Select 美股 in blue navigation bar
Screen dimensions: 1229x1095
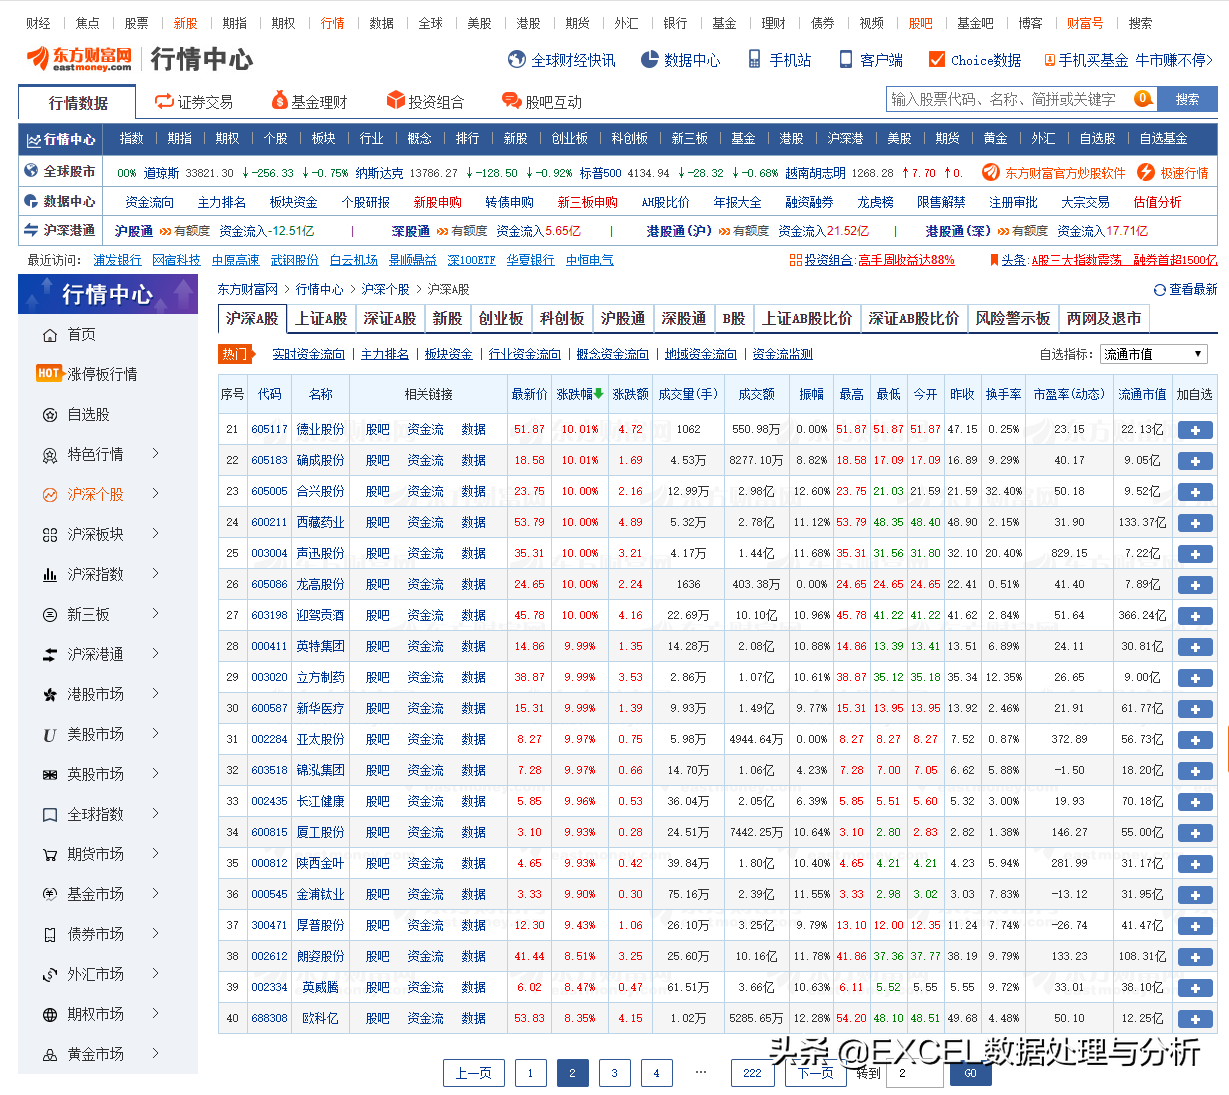[899, 139]
